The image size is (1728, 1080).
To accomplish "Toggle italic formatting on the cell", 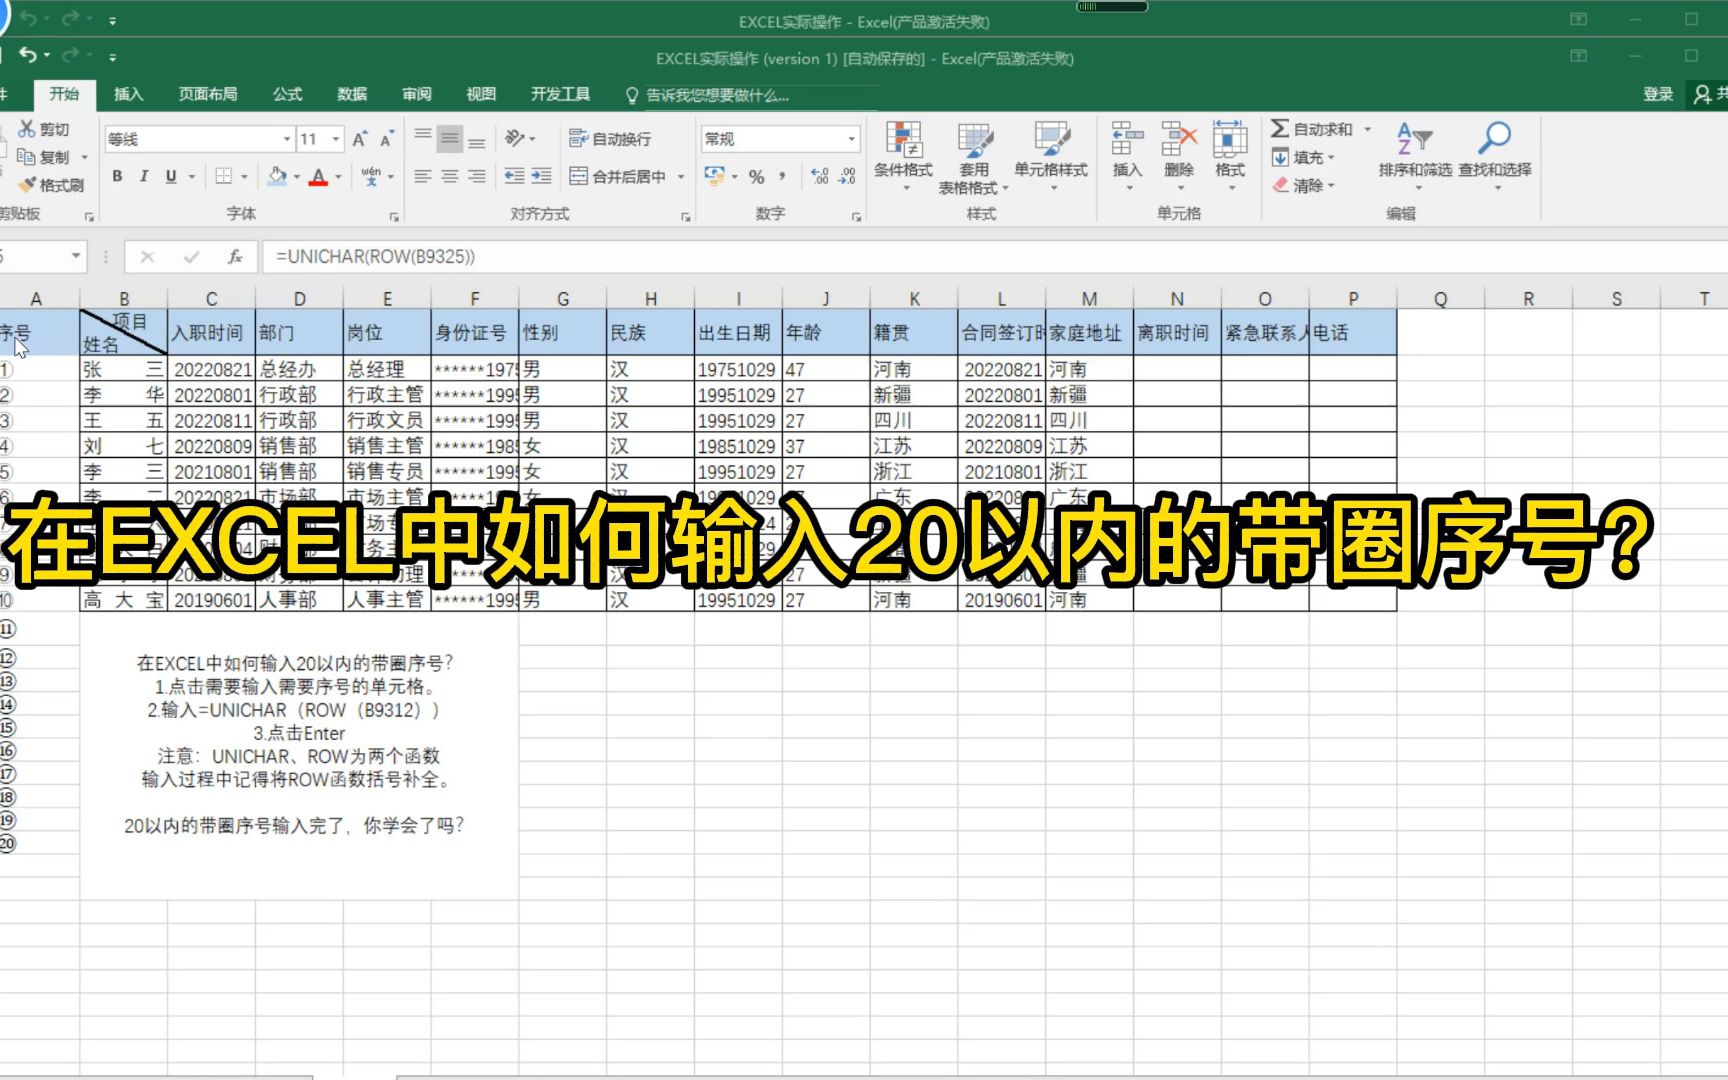I will pos(143,176).
